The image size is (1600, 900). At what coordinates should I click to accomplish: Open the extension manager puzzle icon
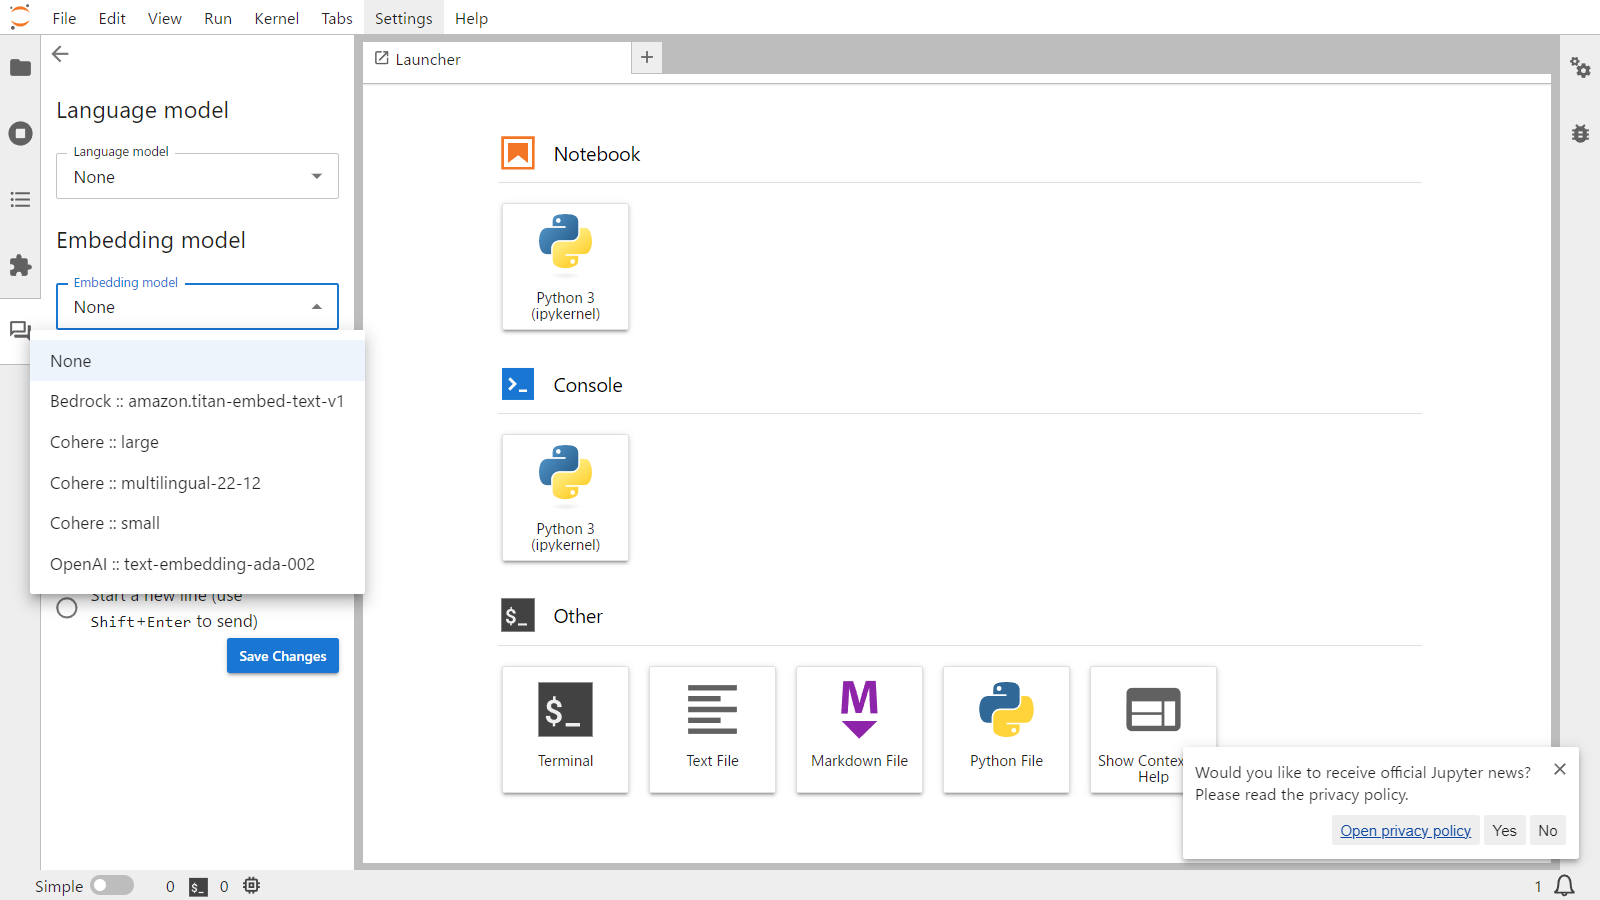pos(20,266)
